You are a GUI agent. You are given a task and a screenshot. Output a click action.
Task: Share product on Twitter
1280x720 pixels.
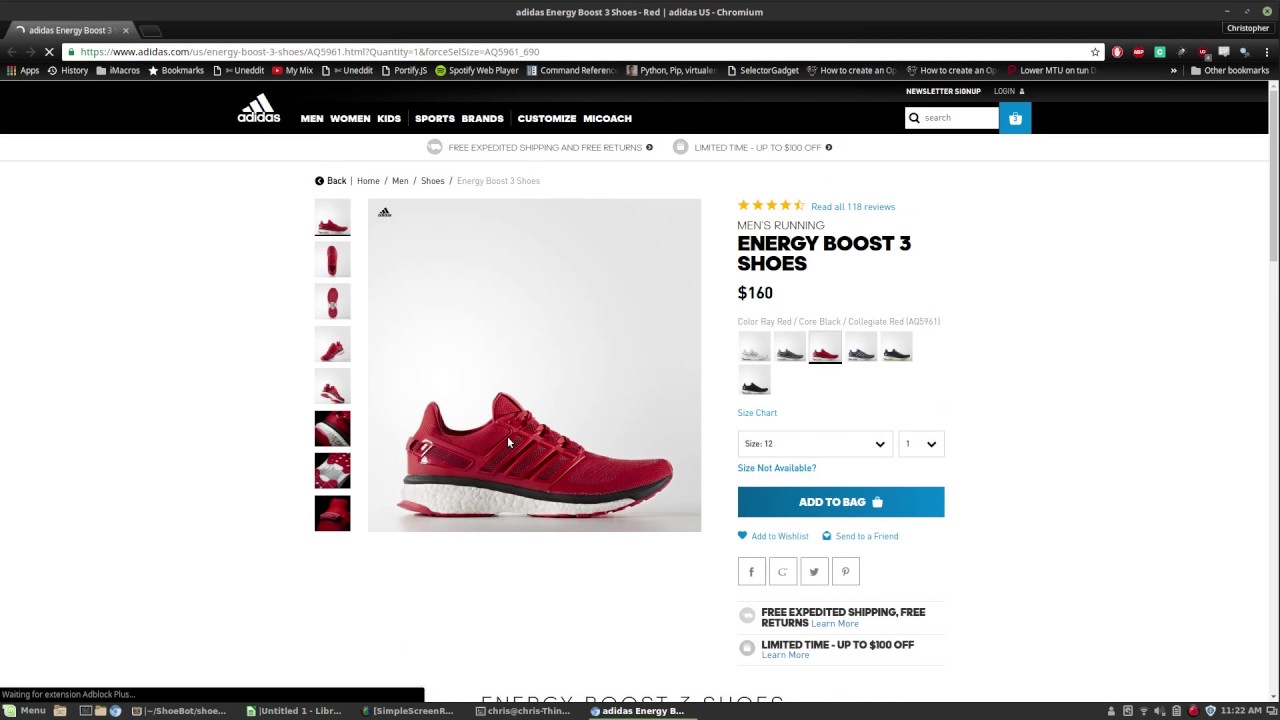[814, 572]
